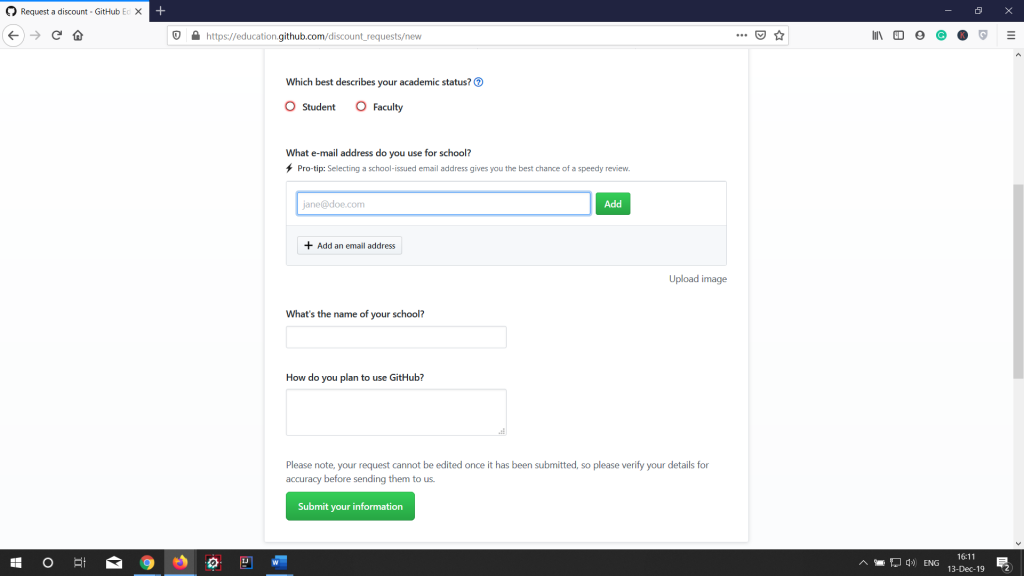
Task: Open the Upload image link
Action: 697,279
